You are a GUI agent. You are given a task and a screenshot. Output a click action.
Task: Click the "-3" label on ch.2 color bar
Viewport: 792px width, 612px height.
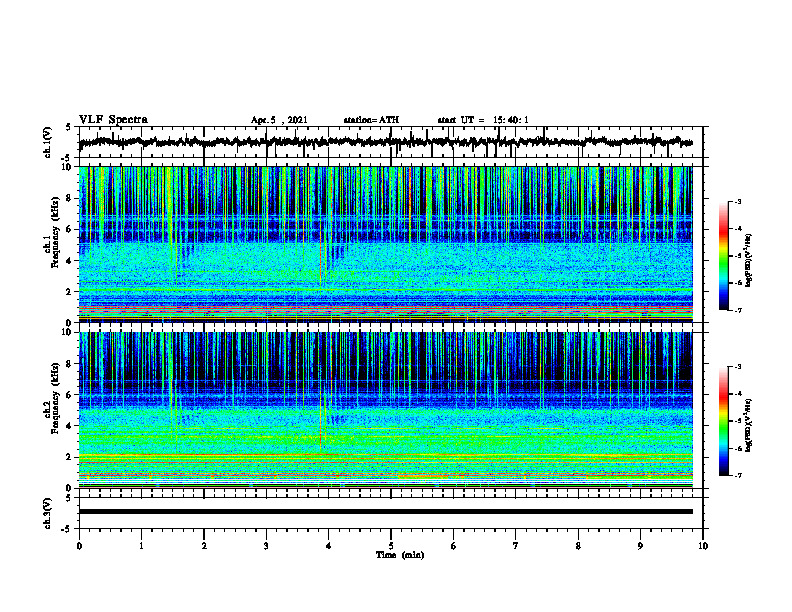point(737,367)
